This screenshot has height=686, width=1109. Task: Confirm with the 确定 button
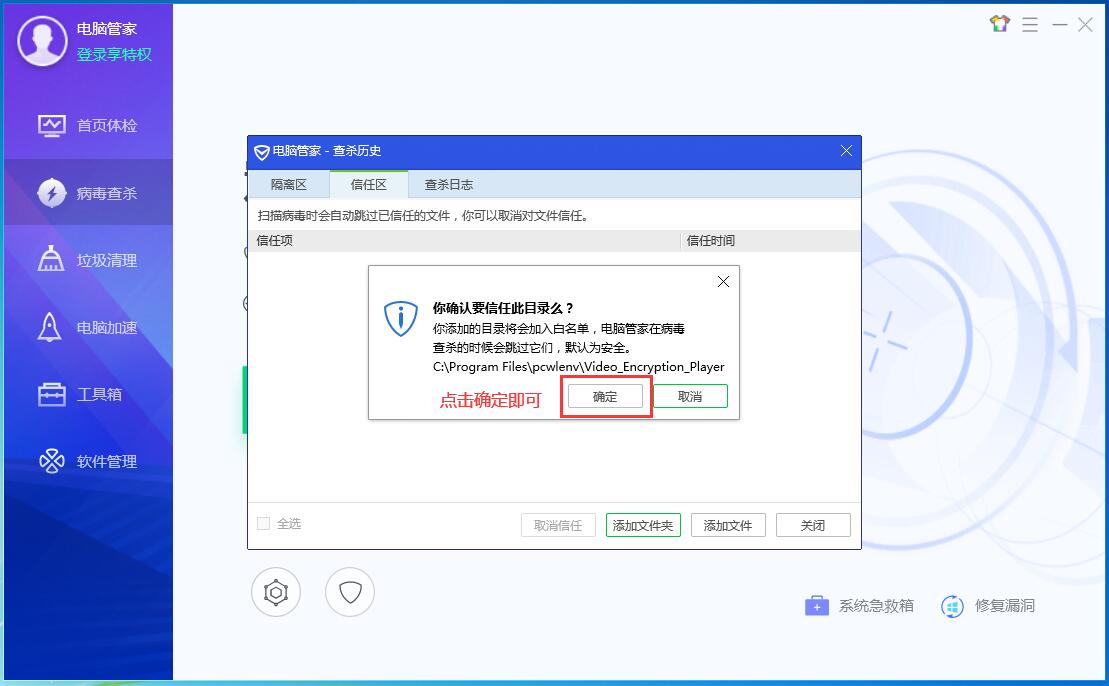(605, 397)
